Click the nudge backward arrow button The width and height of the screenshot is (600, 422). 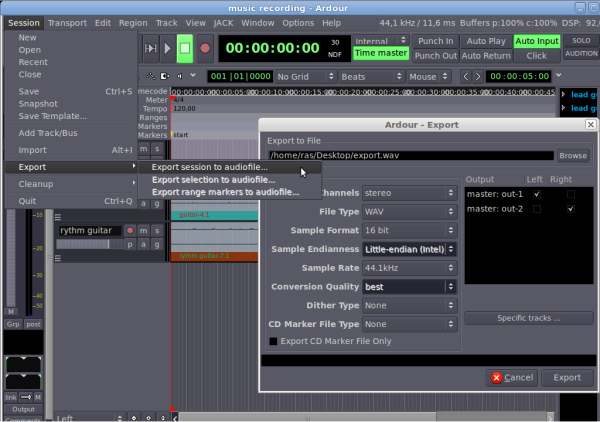point(466,77)
